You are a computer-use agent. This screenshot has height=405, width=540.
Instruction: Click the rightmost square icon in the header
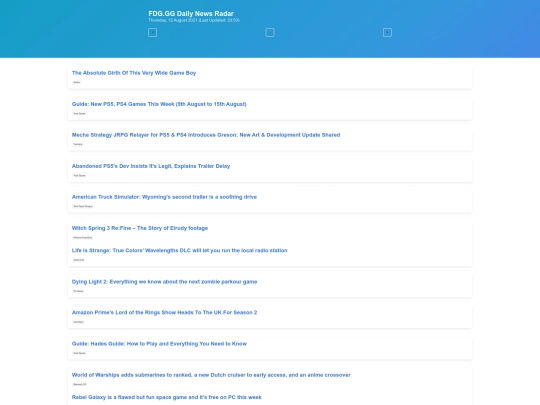(x=387, y=33)
